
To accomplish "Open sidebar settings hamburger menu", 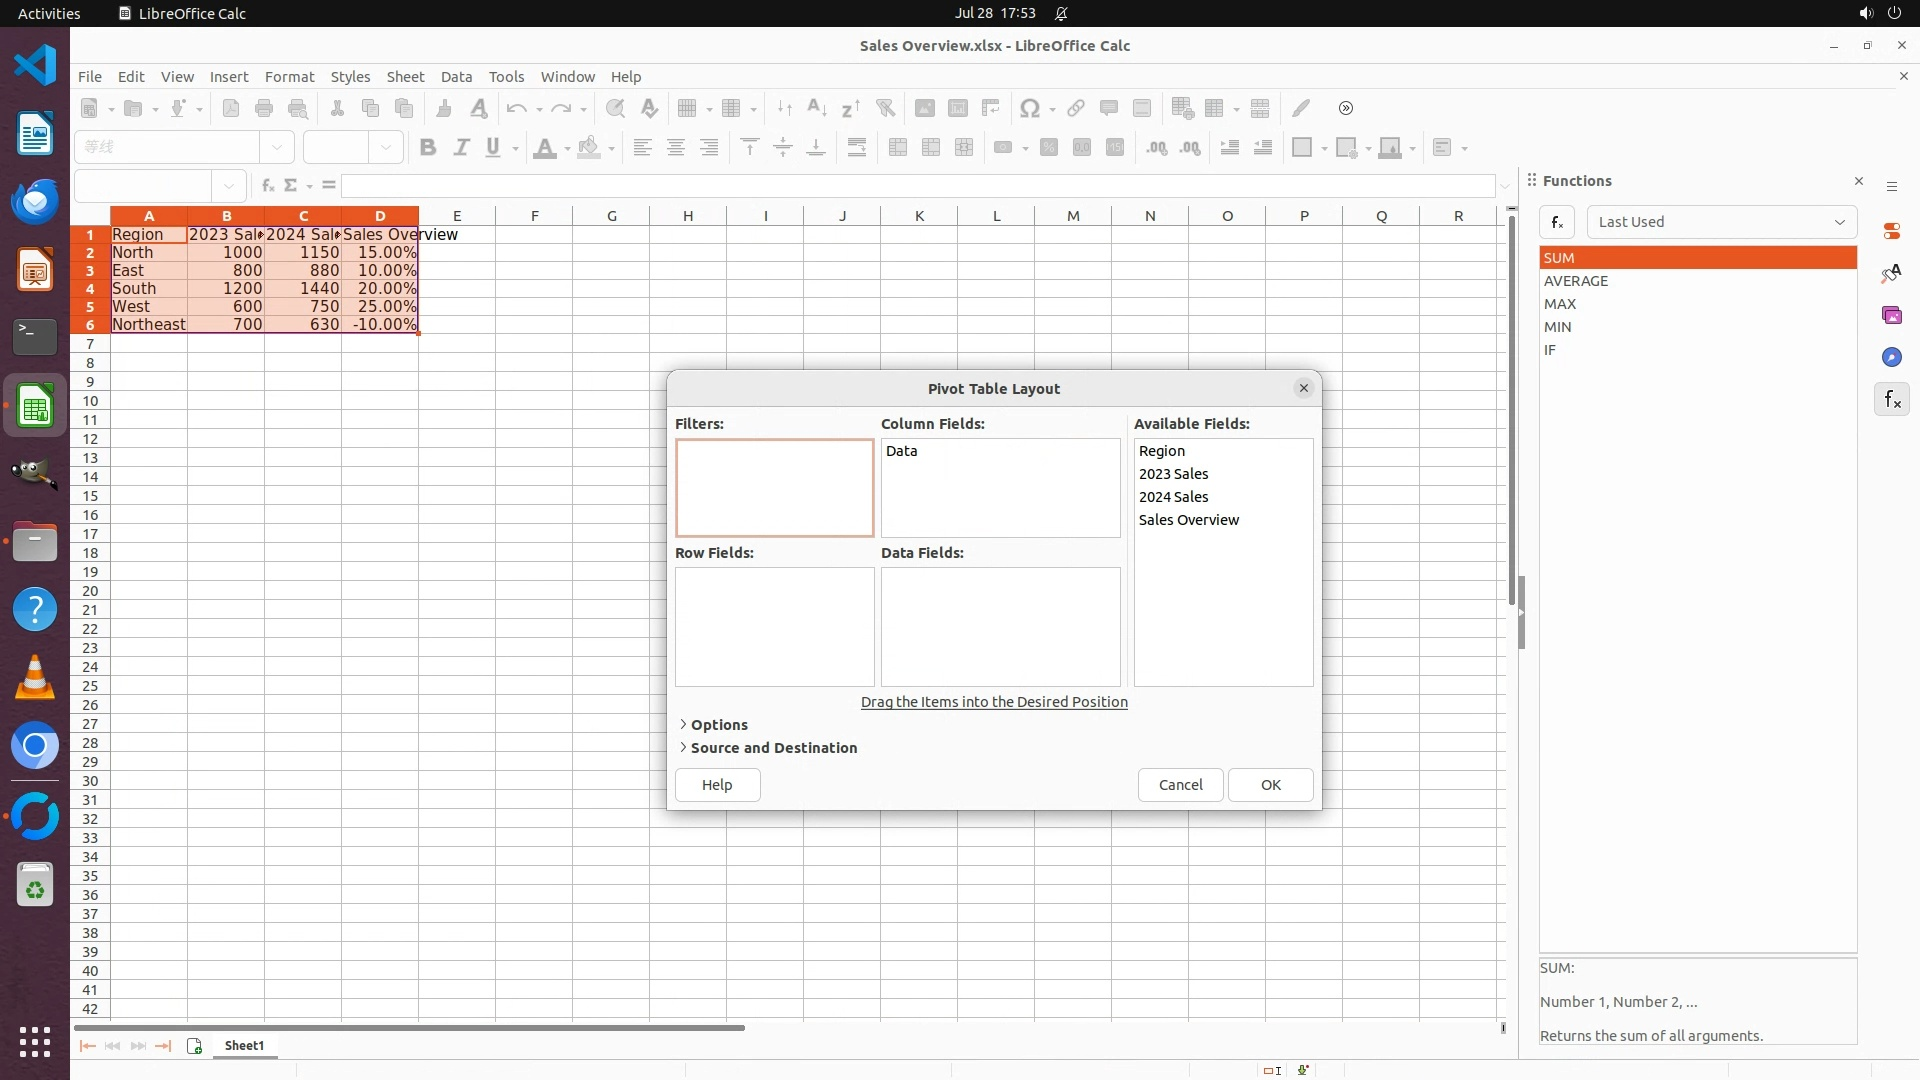I will pos(1891,187).
